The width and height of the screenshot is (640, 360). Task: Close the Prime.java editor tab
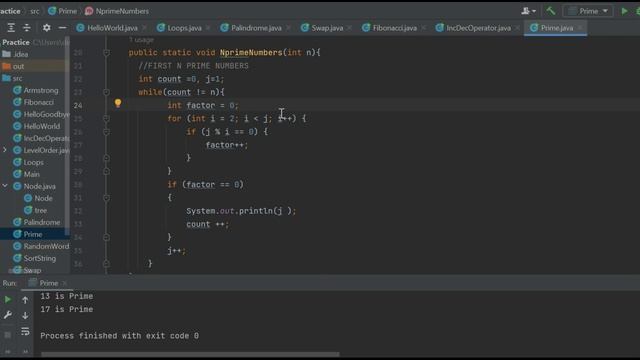[x=580, y=28]
